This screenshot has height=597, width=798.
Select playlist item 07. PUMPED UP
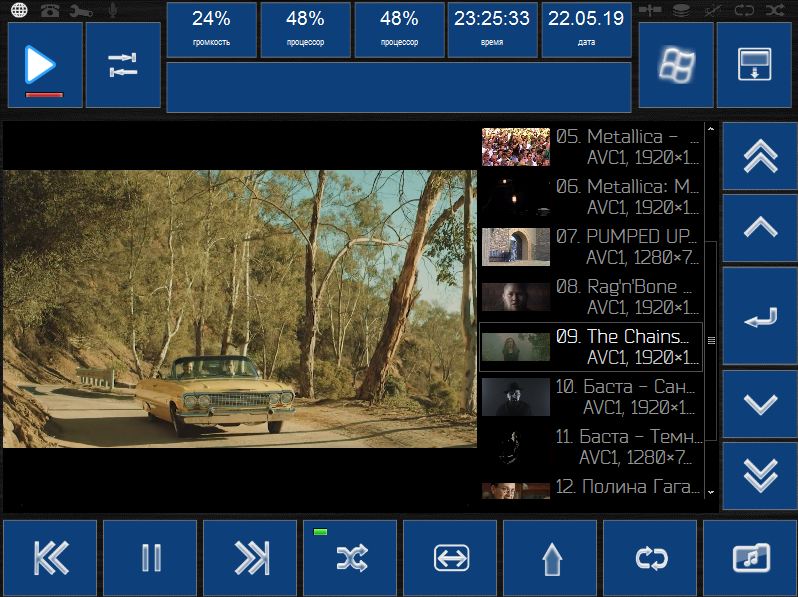[x=591, y=247]
